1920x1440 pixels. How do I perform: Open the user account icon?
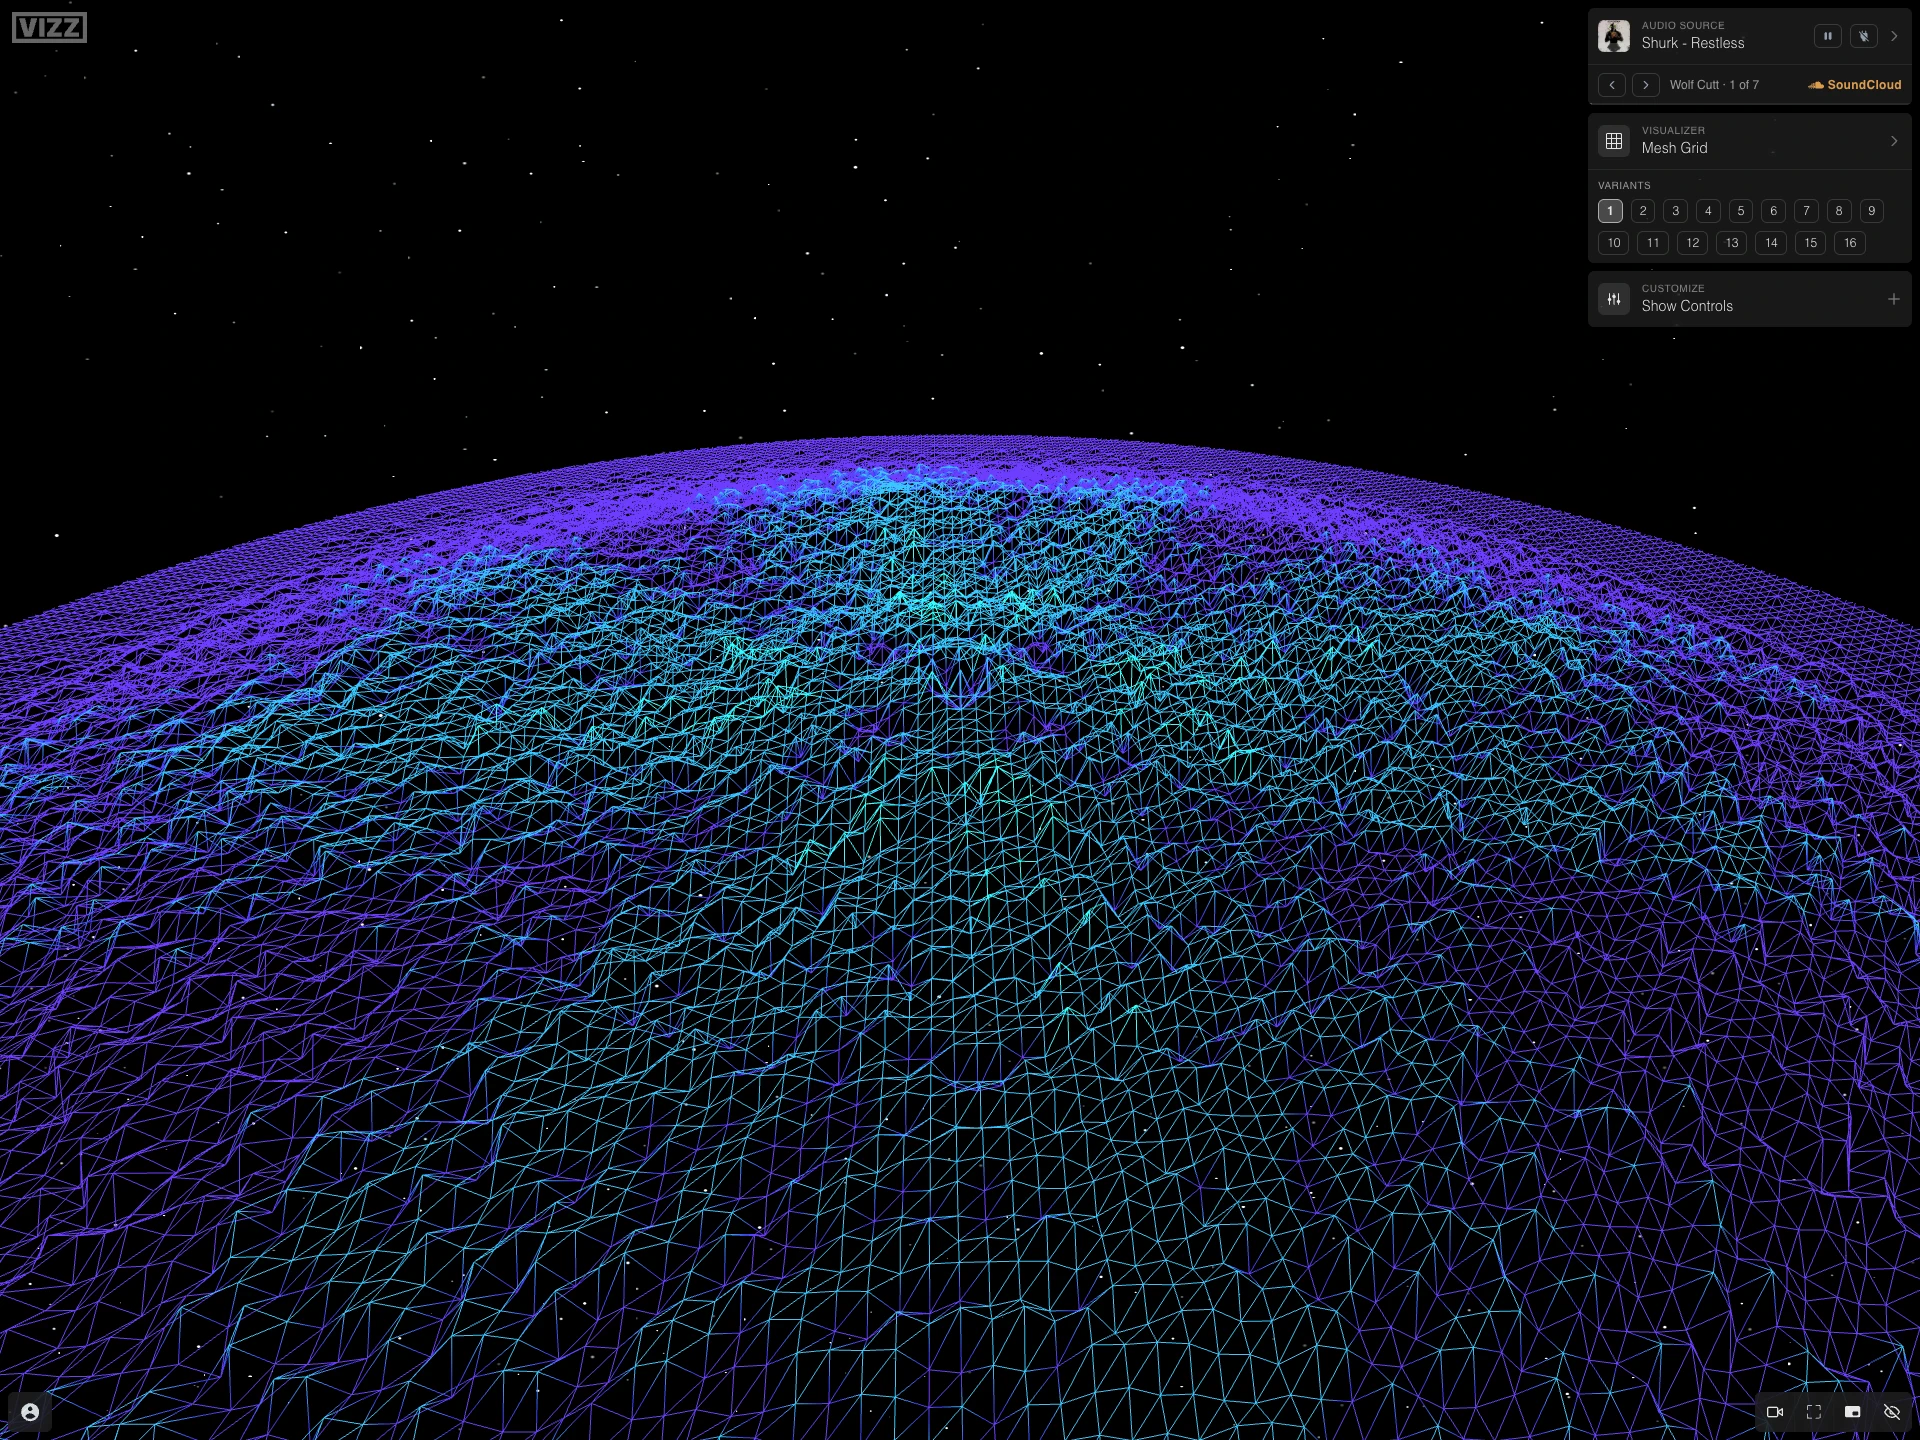click(x=30, y=1412)
